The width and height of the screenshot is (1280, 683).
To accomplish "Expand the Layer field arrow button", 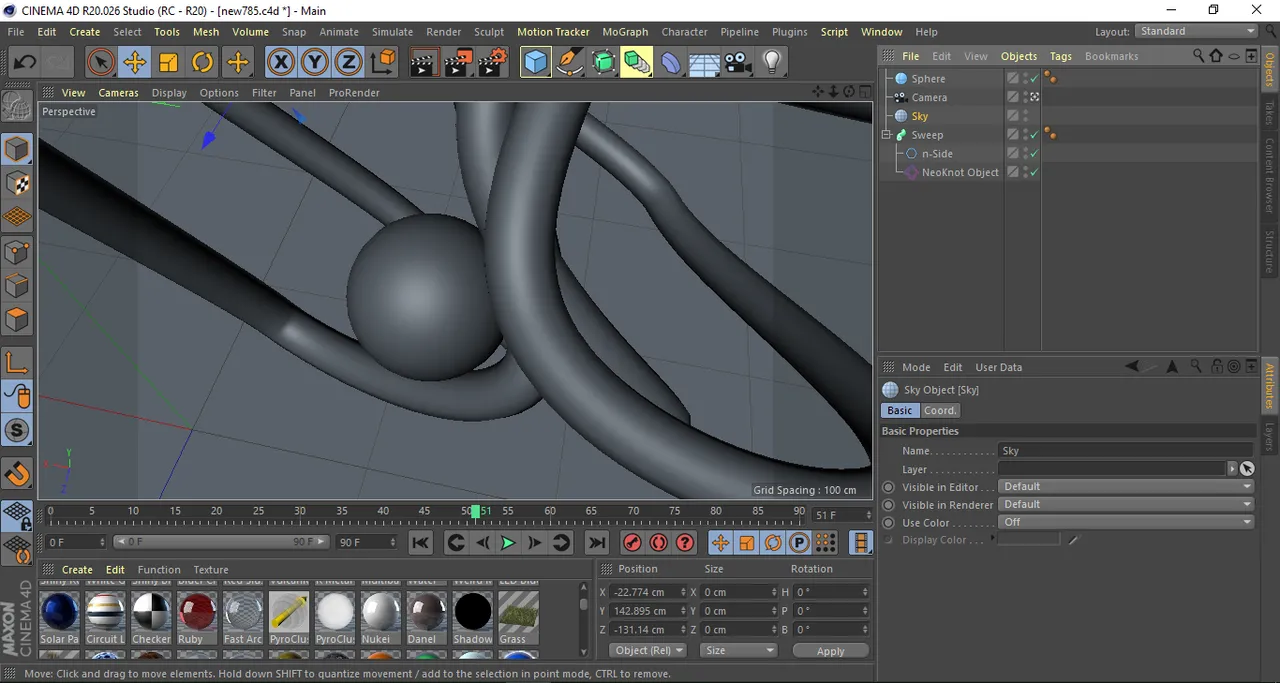I will point(1232,469).
